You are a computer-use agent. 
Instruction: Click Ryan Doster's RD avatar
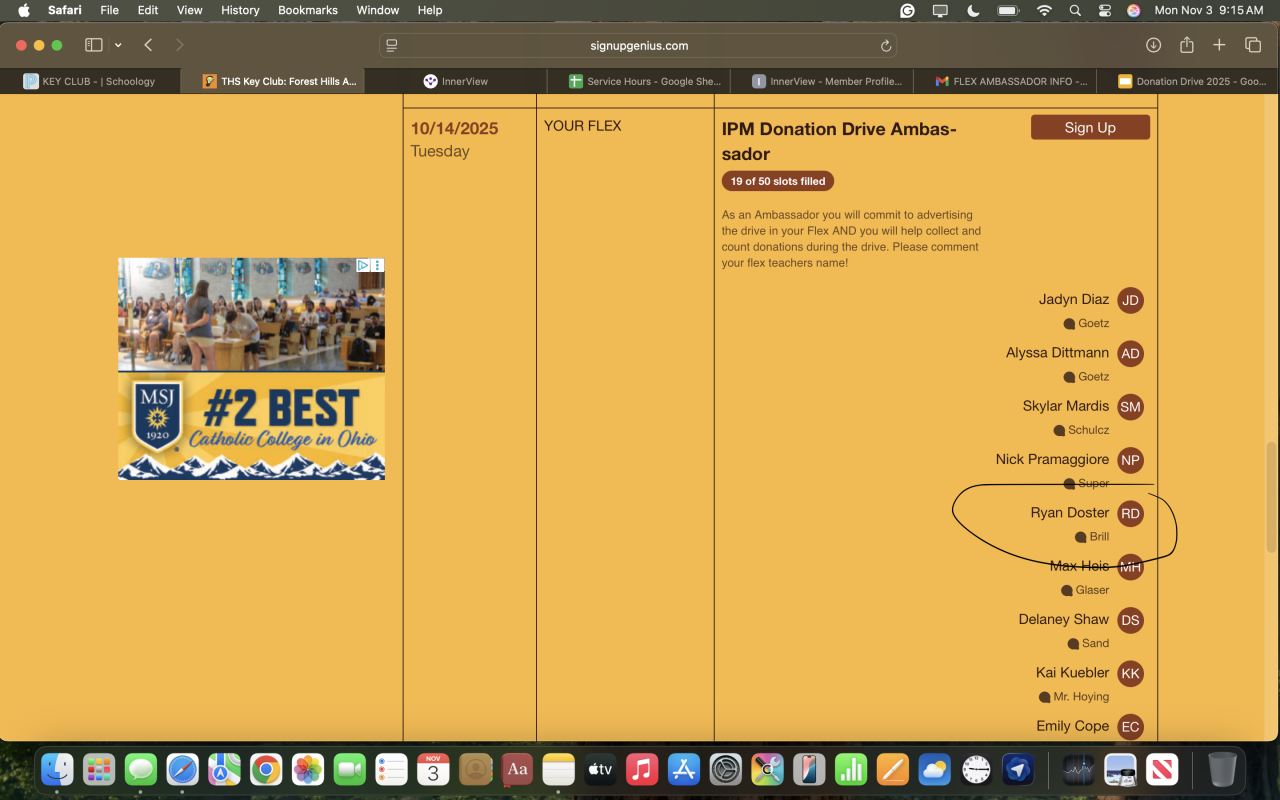tap(1130, 513)
